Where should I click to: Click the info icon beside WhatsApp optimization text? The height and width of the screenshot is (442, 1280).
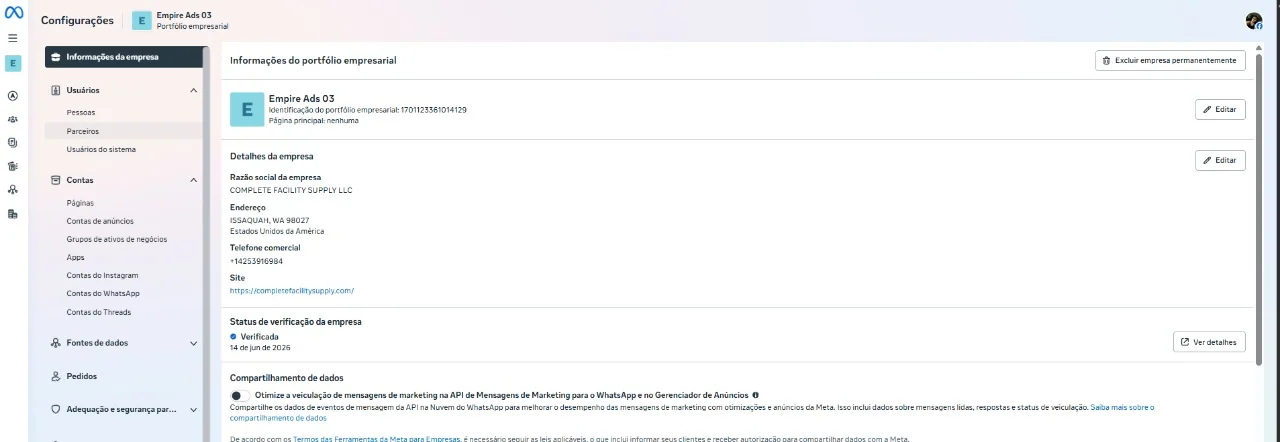(x=755, y=395)
